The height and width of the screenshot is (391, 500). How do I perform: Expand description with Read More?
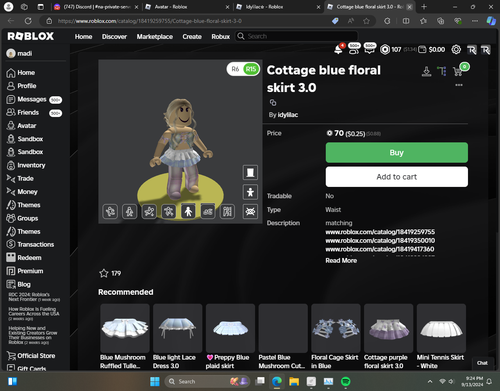[341, 260]
